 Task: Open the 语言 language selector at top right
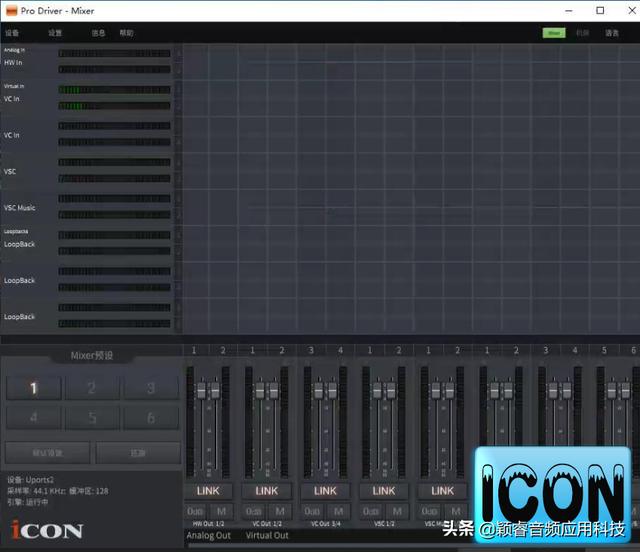click(x=612, y=33)
